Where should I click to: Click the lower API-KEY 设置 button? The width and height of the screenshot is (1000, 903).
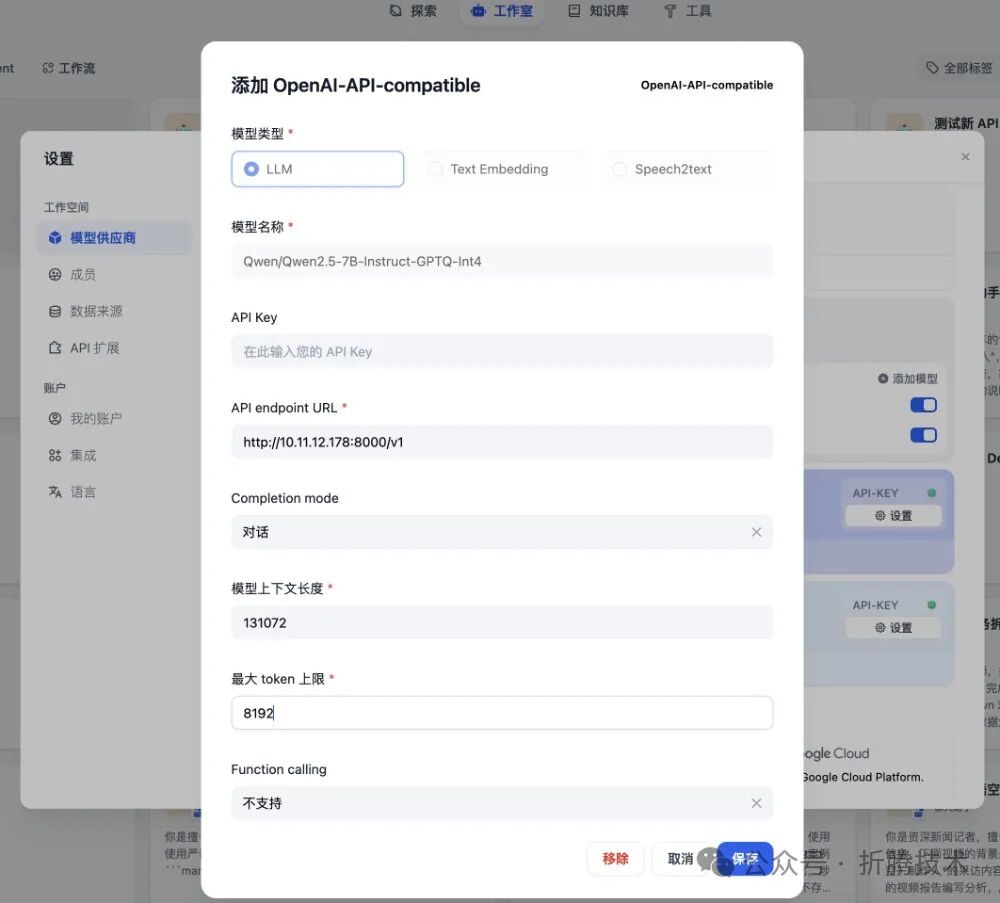[893, 628]
